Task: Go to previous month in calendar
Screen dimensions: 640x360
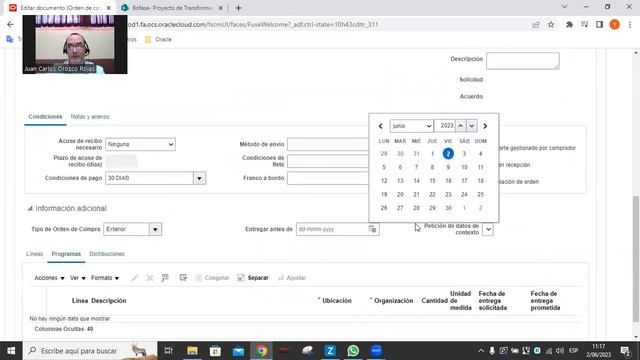Action: click(x=380, y=126)
